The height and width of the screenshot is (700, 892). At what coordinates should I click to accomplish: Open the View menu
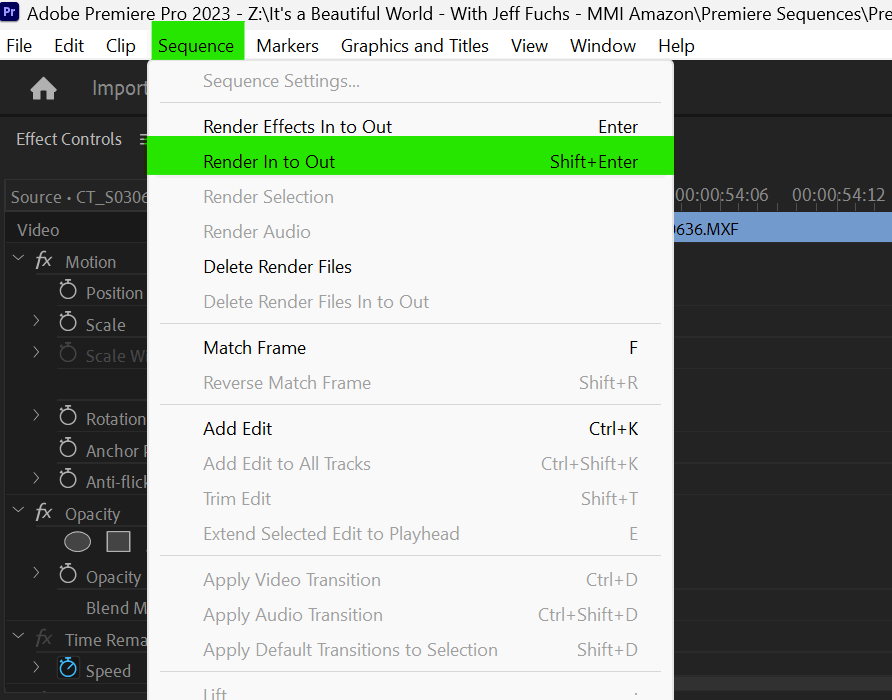tap(529, 46)
